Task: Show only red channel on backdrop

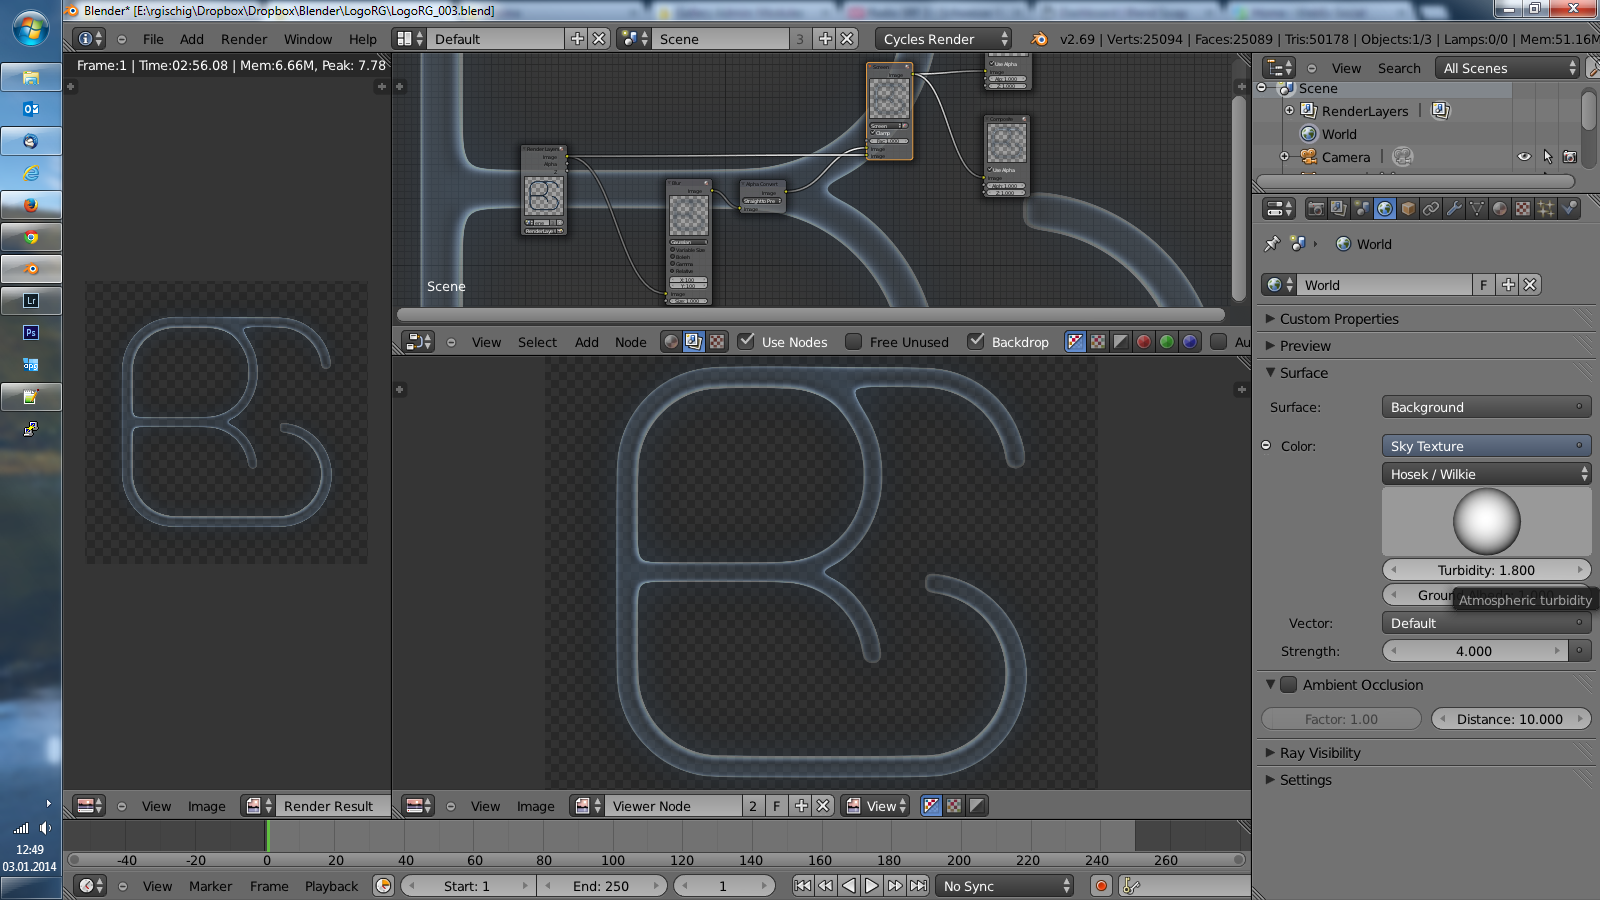Action: pos(1144,342)
